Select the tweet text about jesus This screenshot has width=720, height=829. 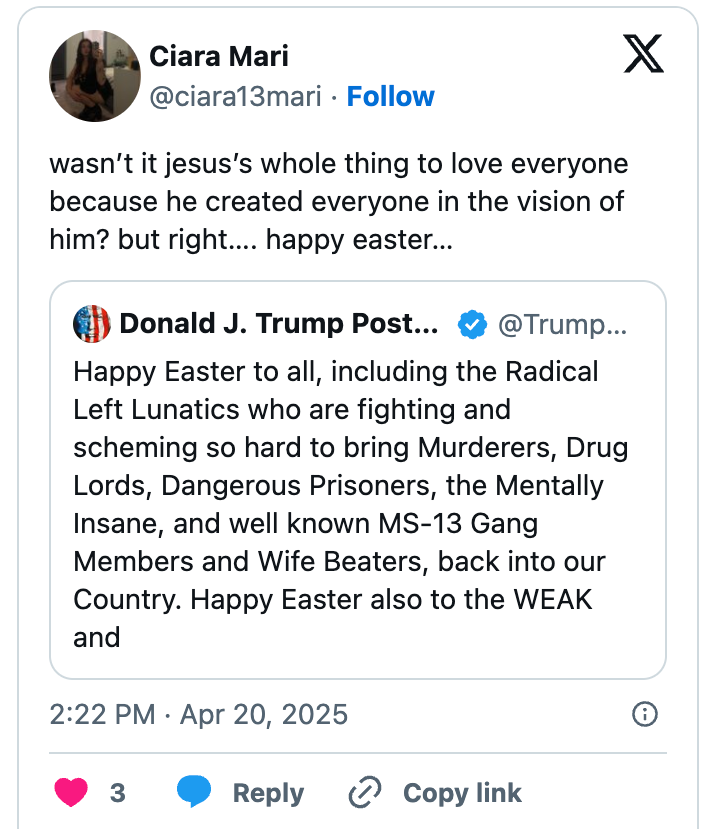pos(338,200)
